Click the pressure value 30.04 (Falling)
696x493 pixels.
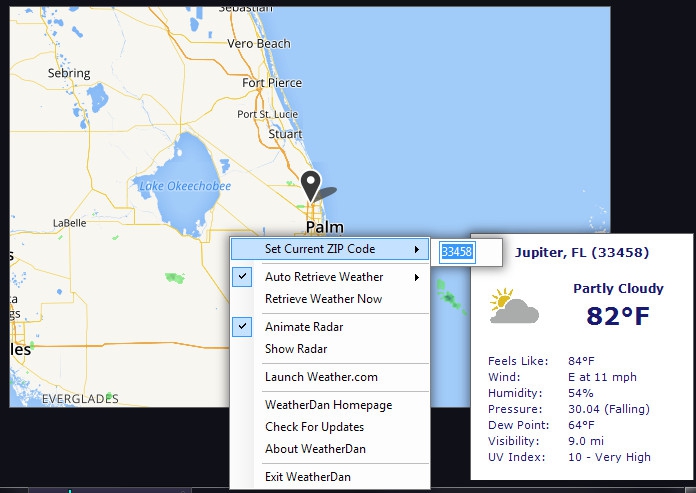[609, 409]
